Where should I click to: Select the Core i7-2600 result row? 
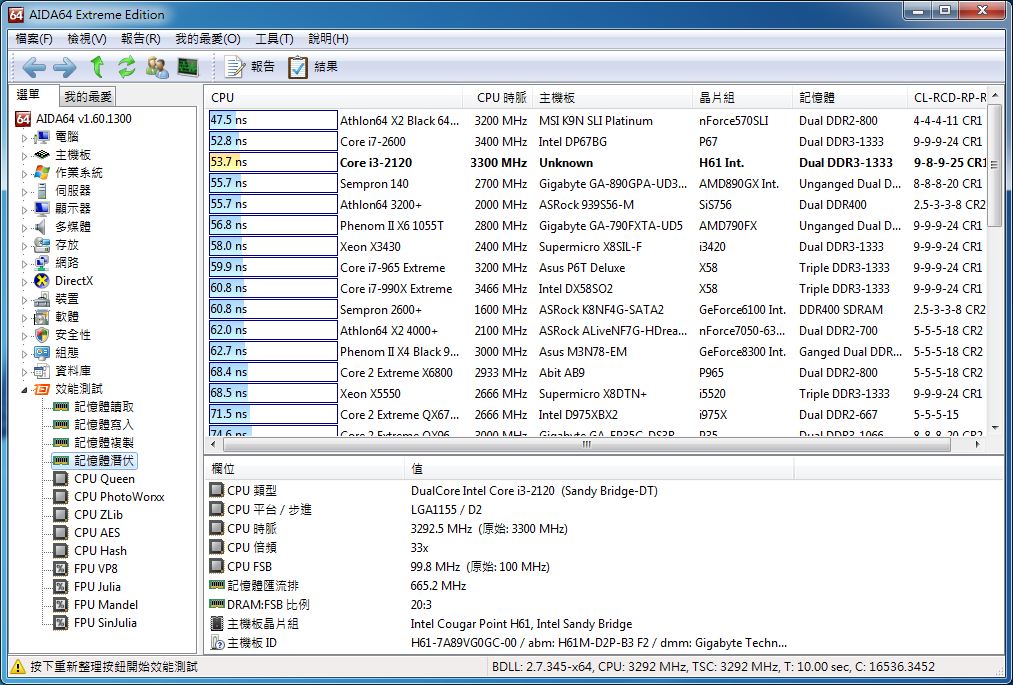coord(596,142)
